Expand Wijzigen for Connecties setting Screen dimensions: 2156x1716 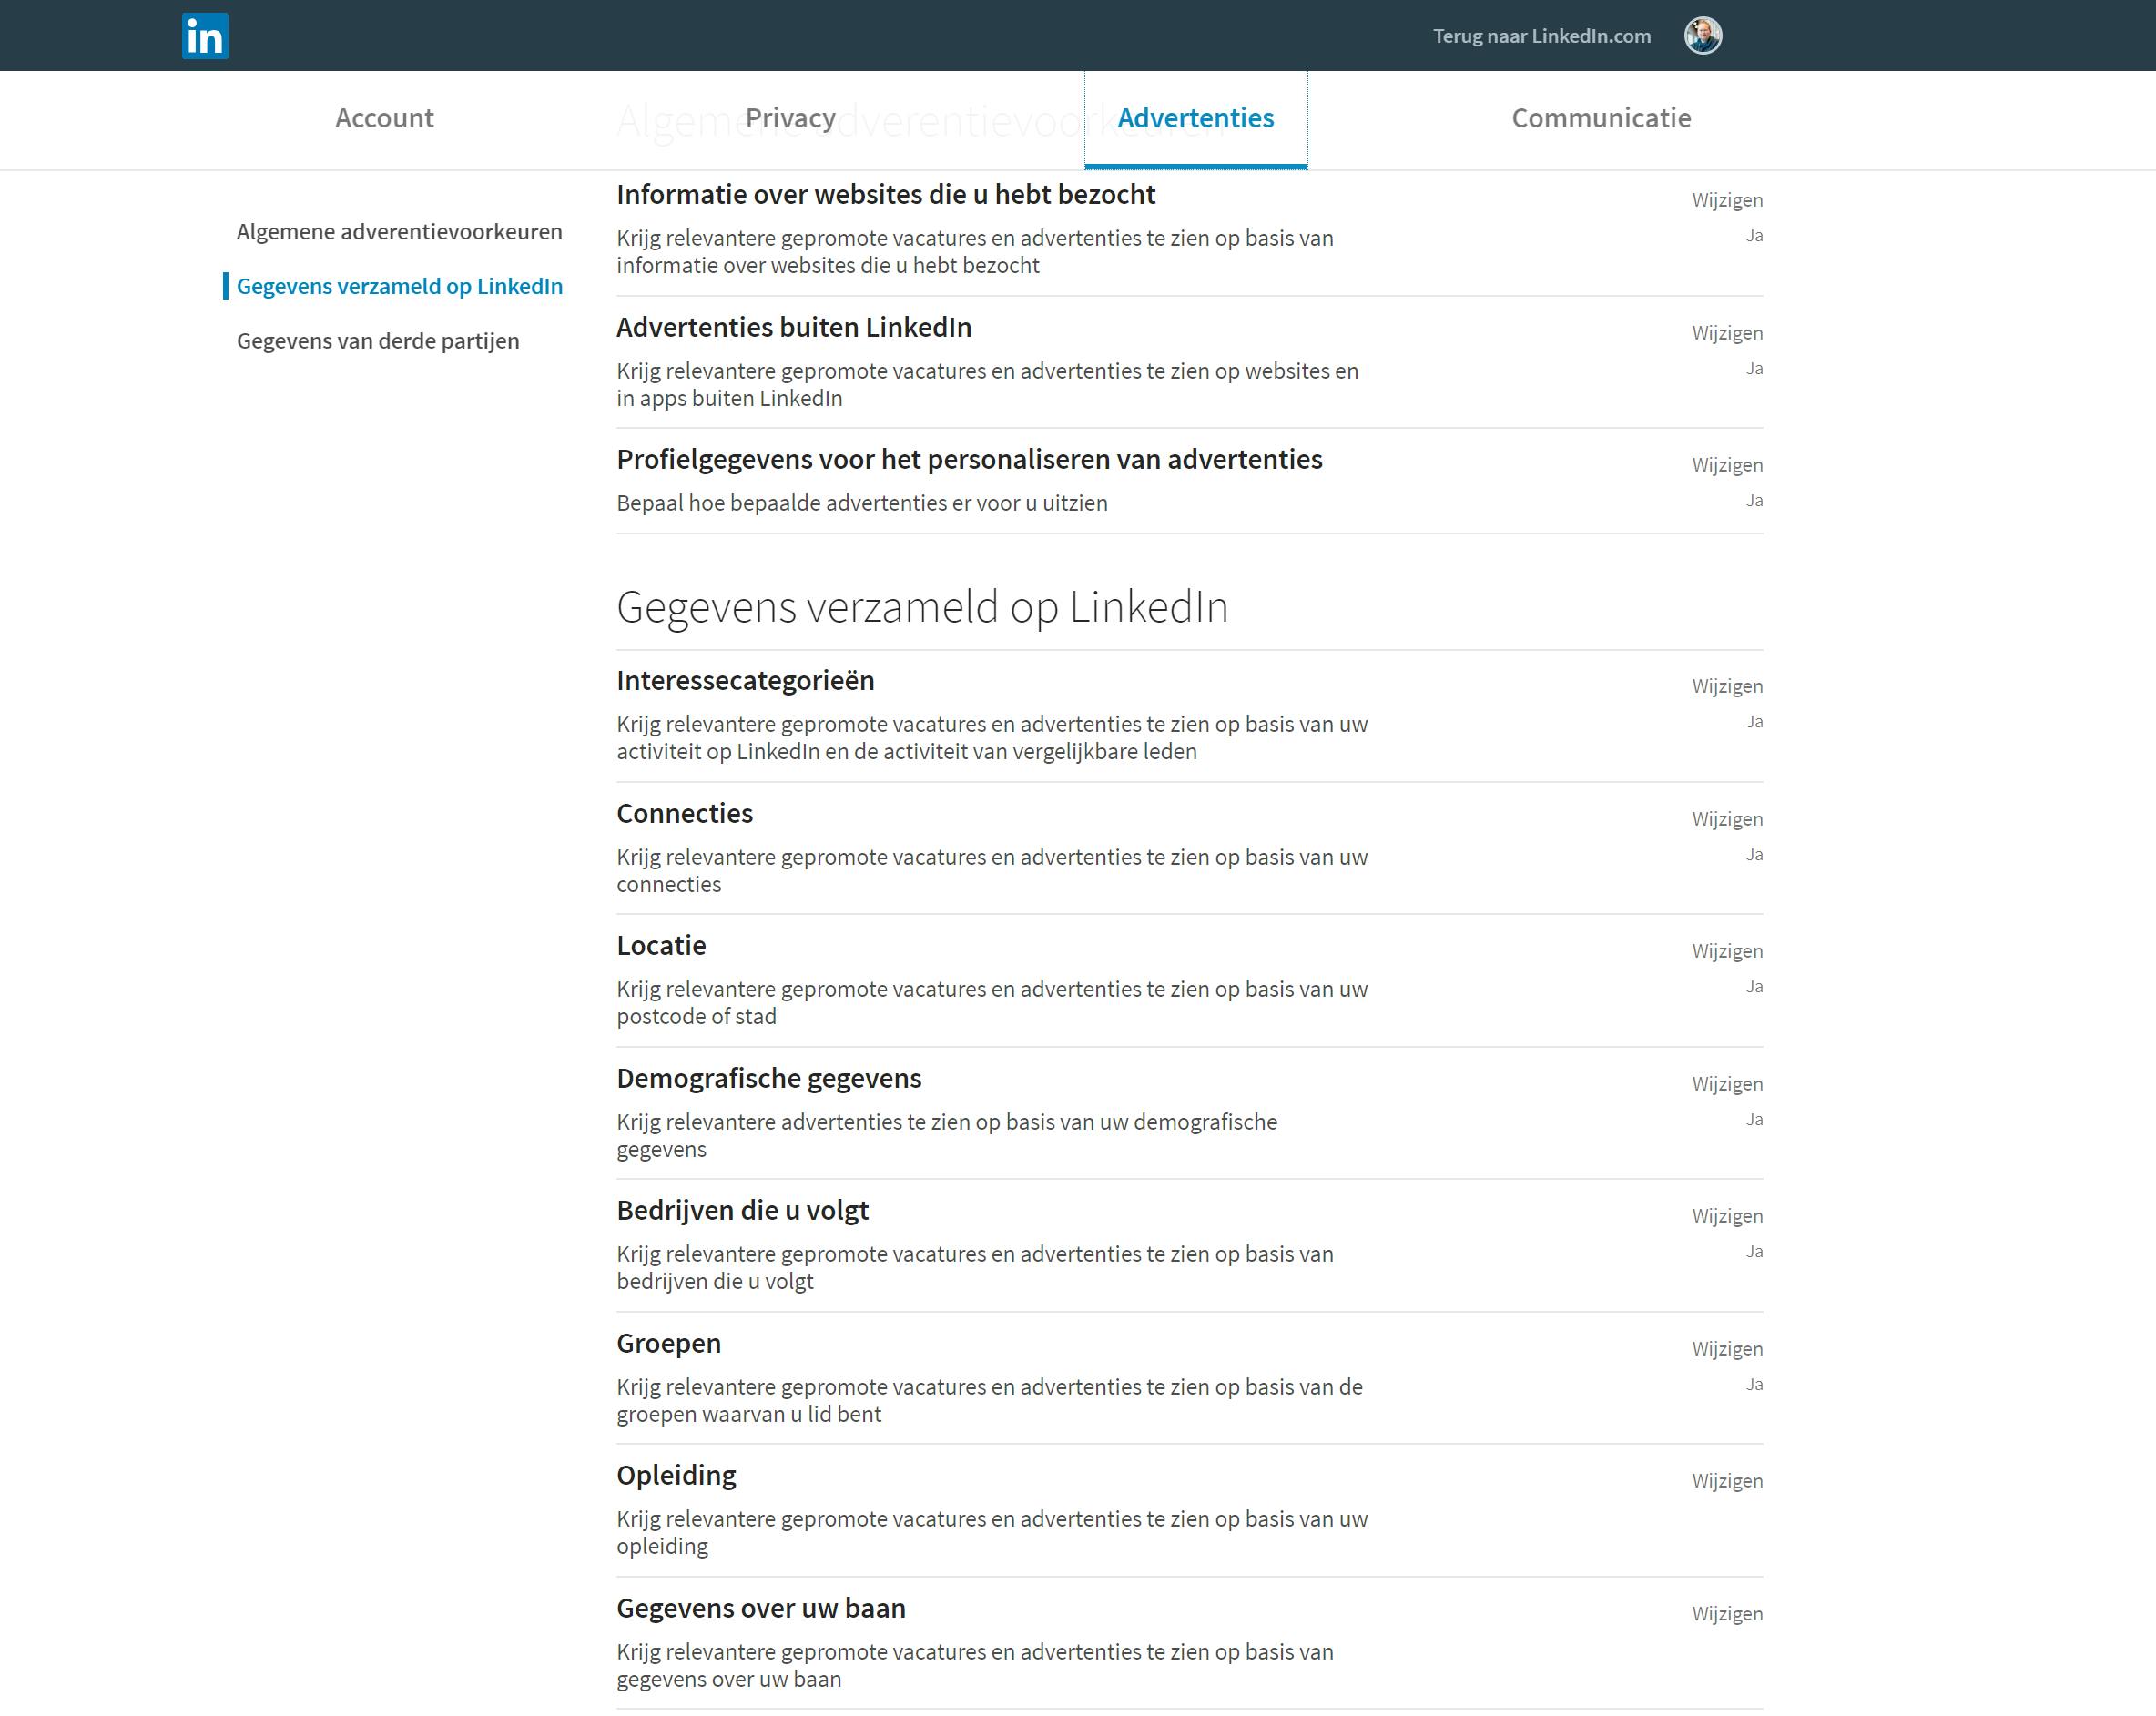click(x=1726, y=819)
